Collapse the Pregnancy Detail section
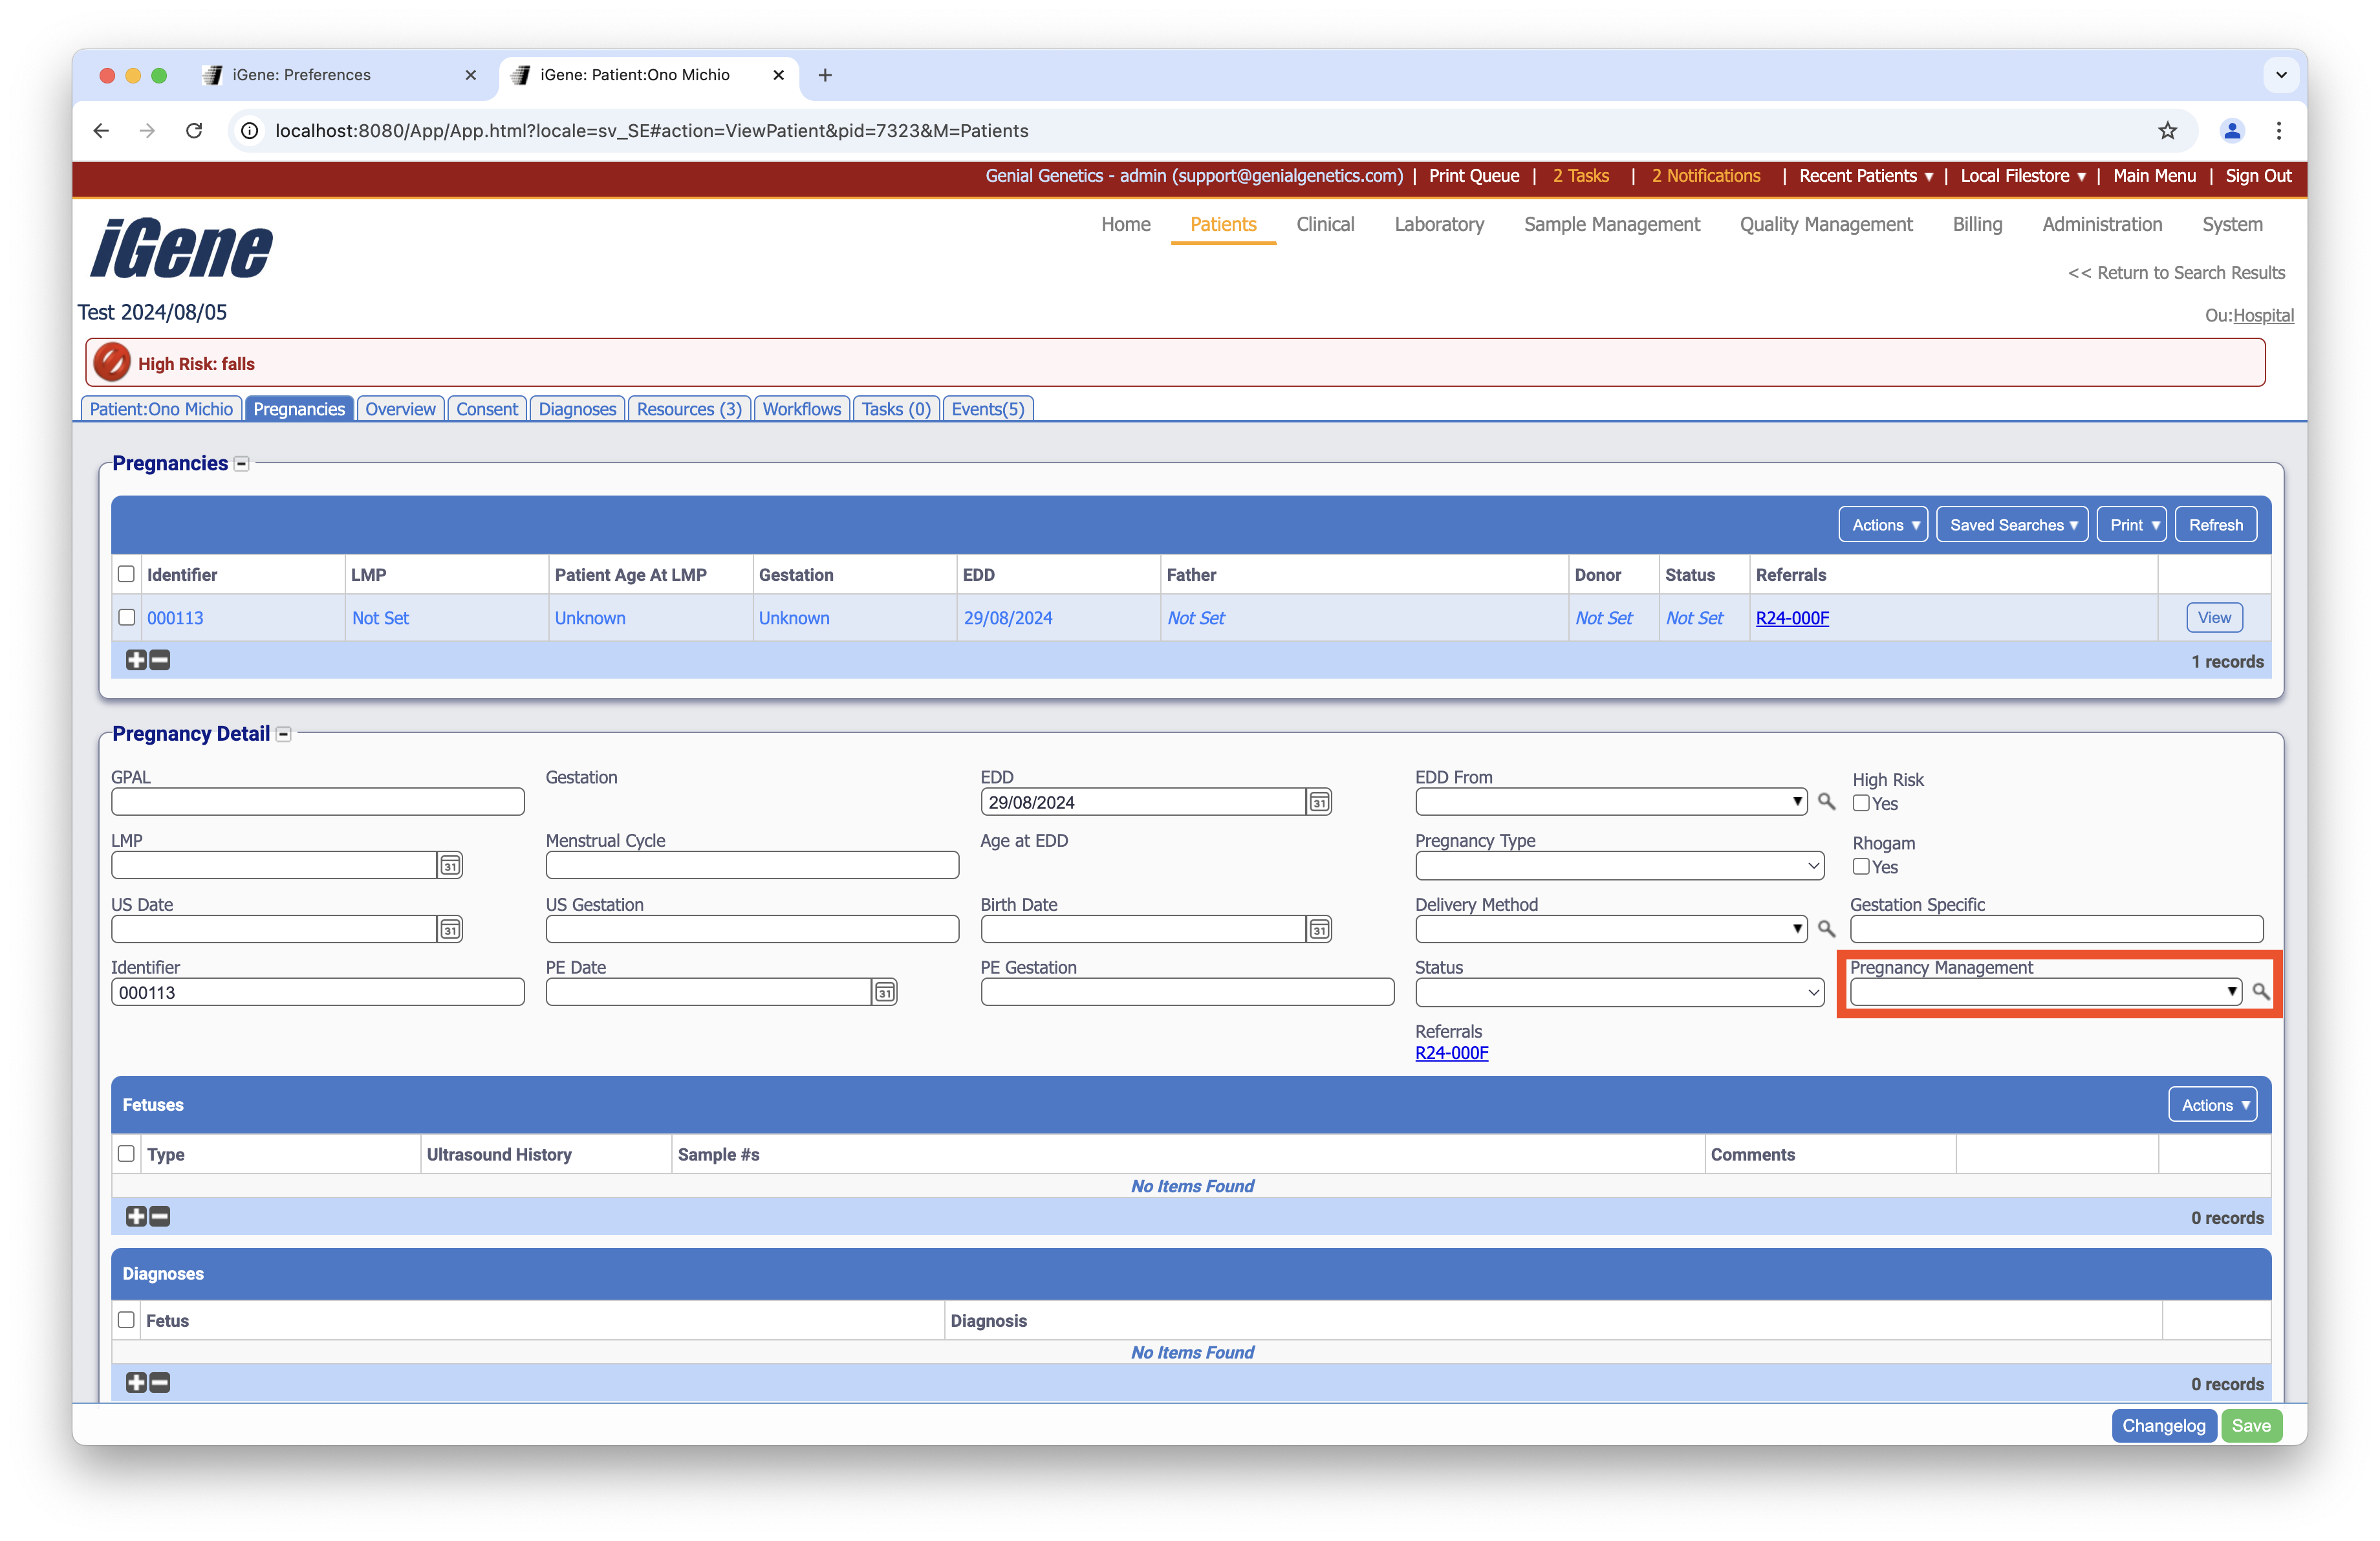 (284, 734)
